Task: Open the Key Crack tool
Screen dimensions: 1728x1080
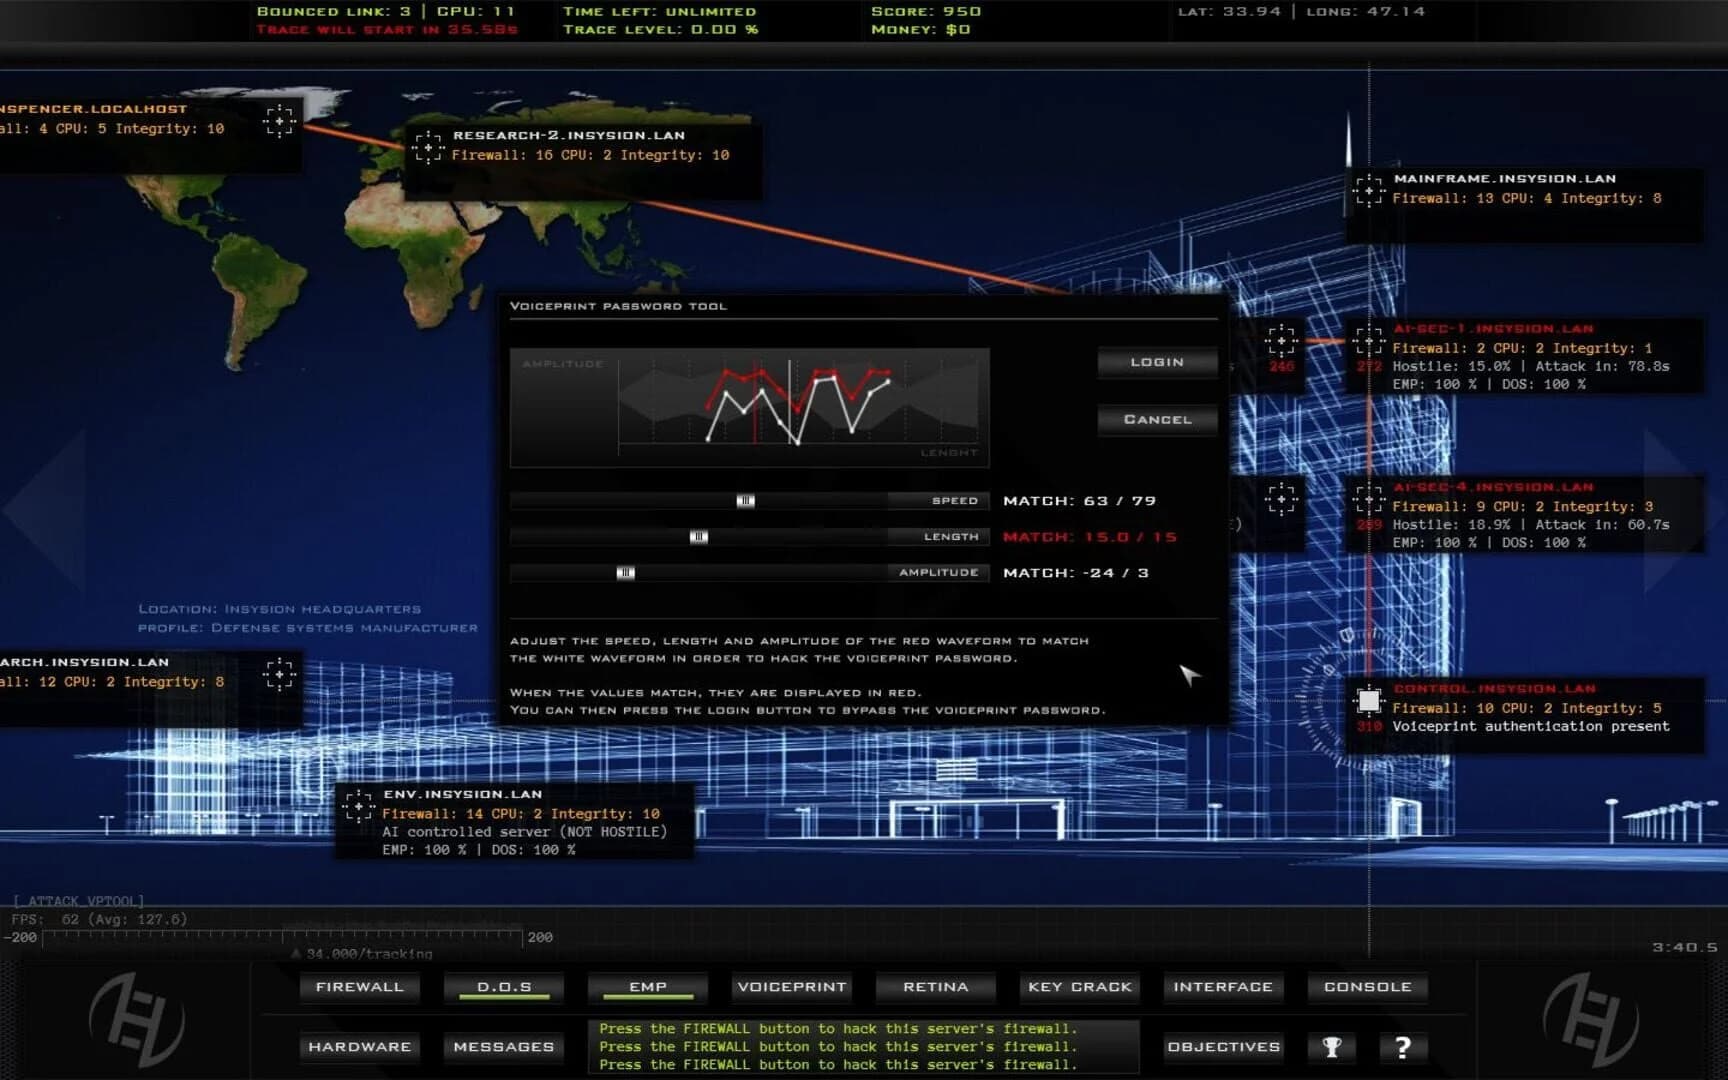Action: 1079,987
